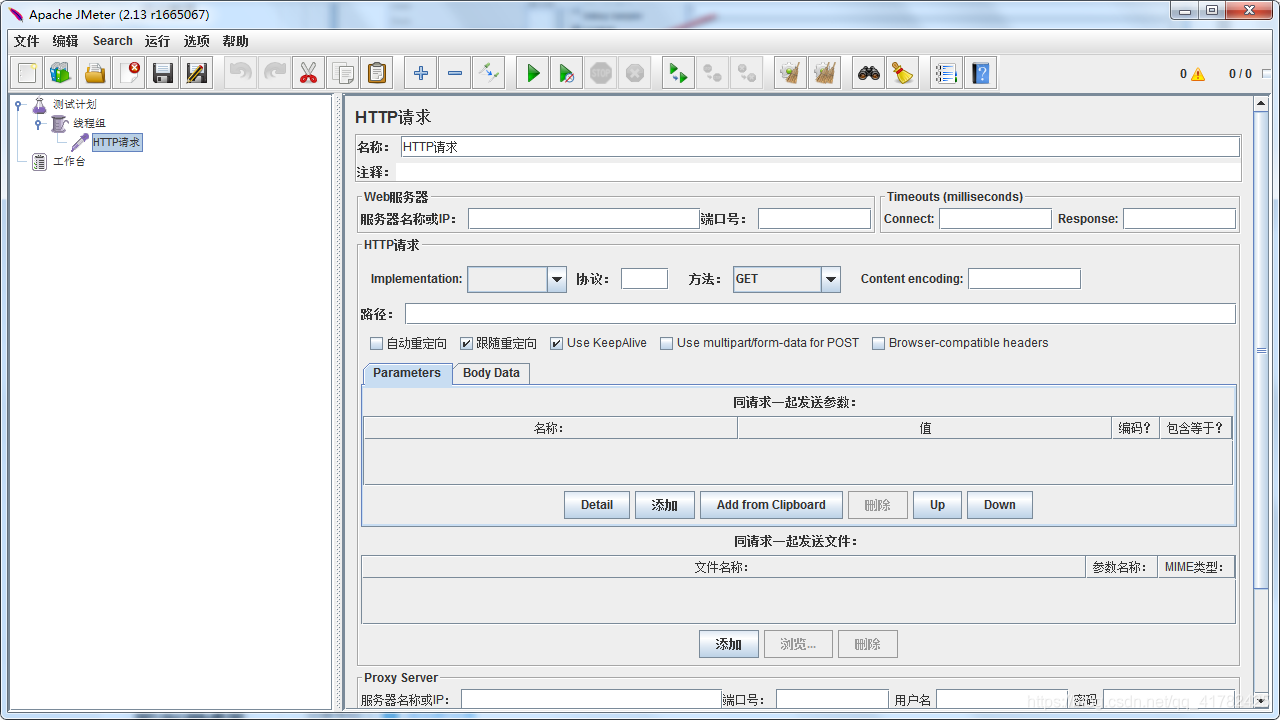This screenshot has width=1280, height=720.
Task: Click the Redo icon
Action: 274,73
